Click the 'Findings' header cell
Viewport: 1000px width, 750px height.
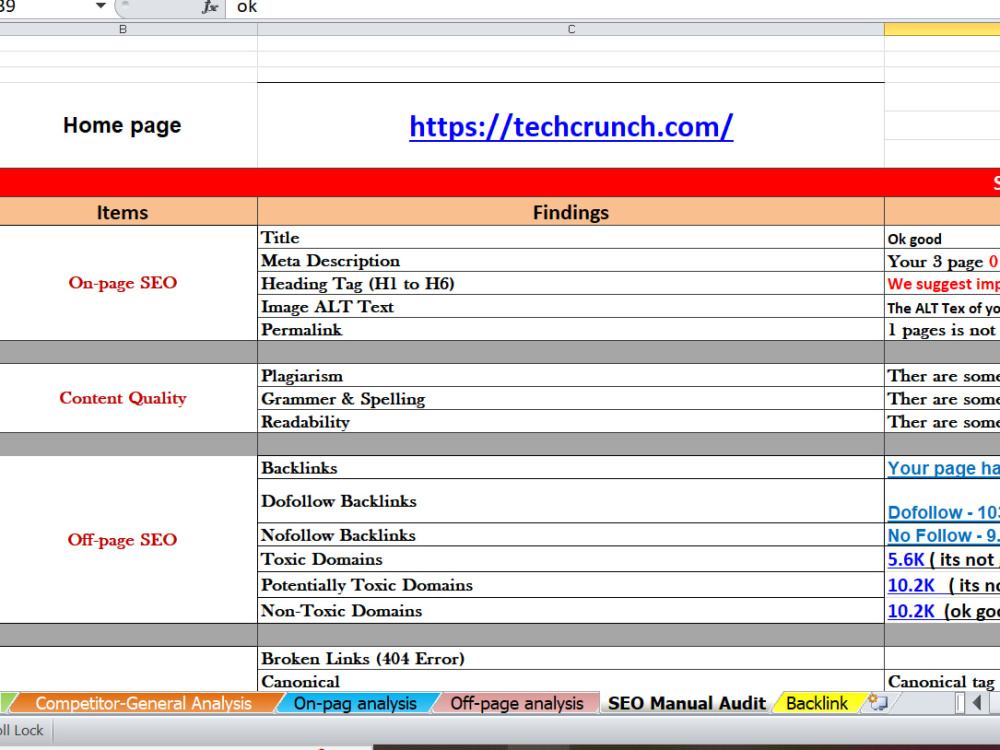(x=571, y=212)
